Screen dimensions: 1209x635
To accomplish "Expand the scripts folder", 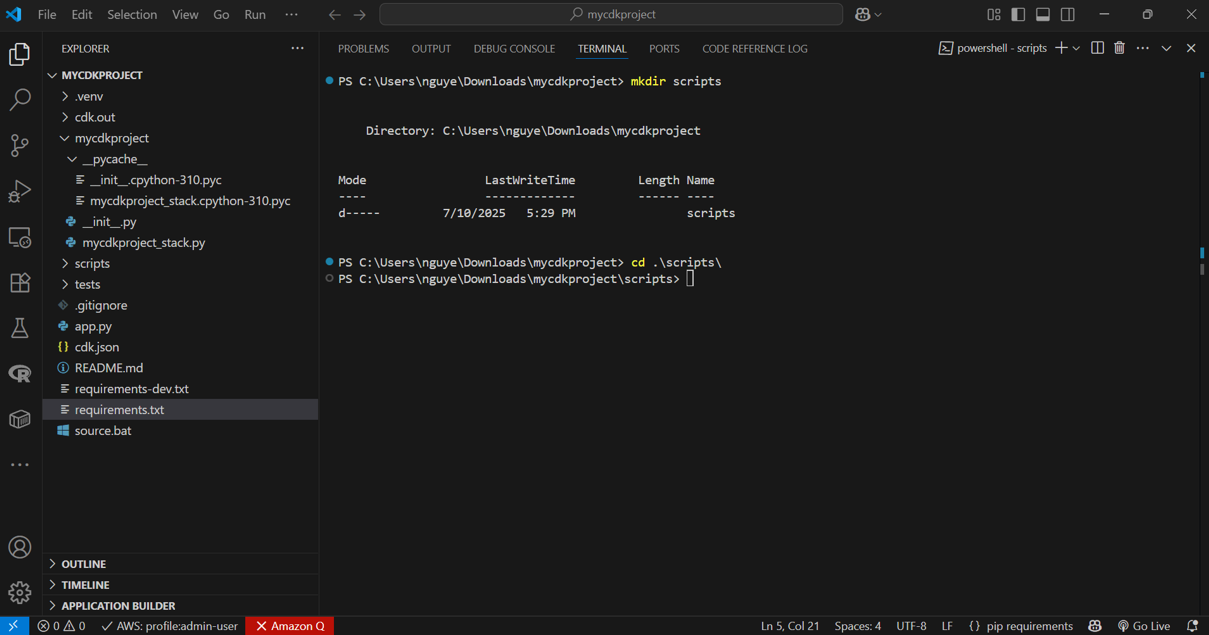I will (91, 264).
